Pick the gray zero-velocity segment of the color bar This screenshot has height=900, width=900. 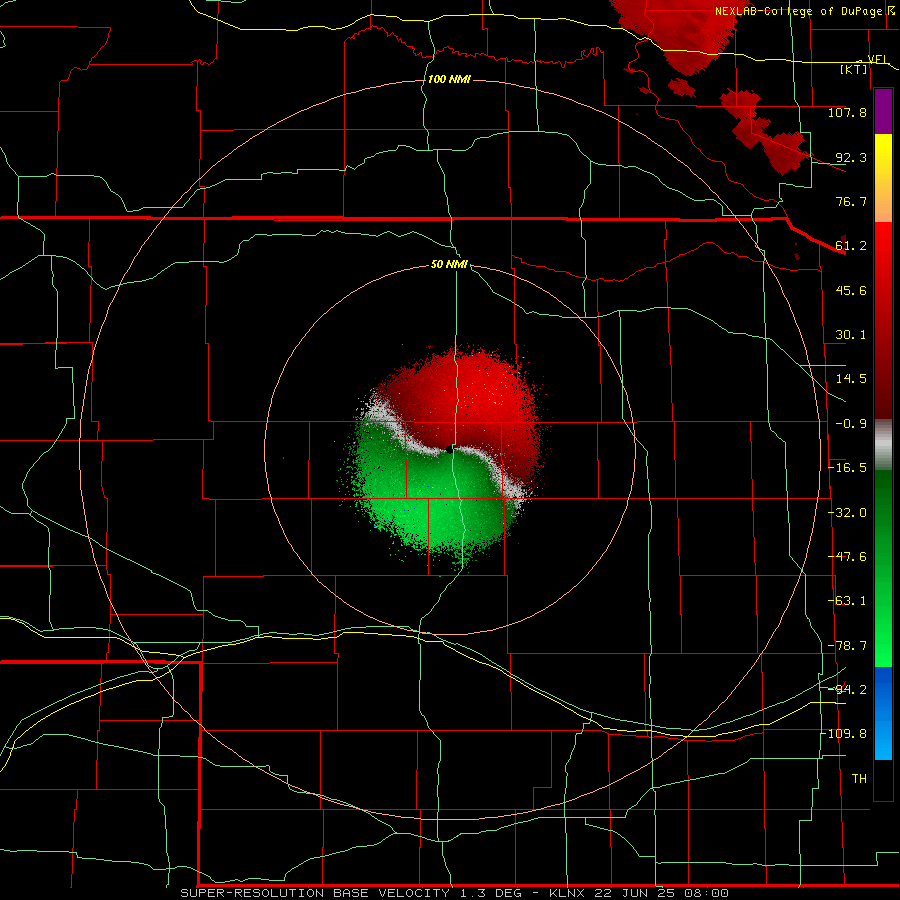click(883, 445)
